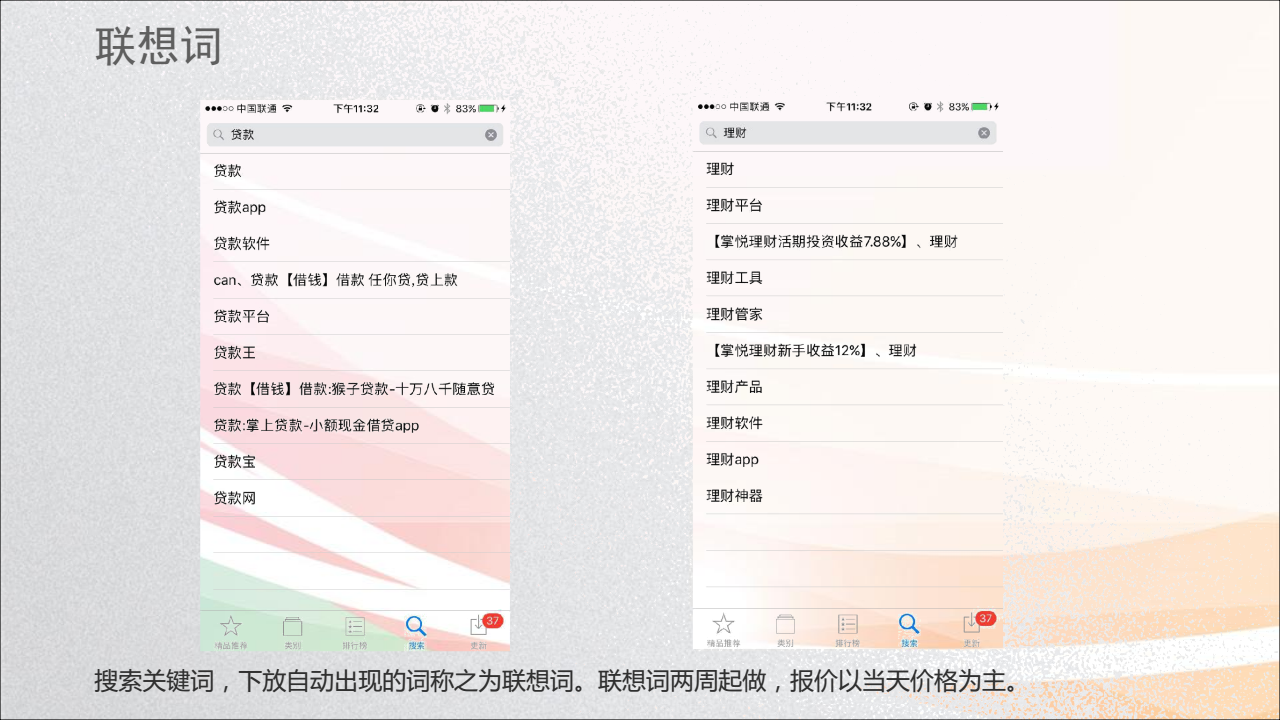This screenshot has height=720, width=1280.
Task: Click into the 贷款 search input field
Action: click(x=350, y=135)
